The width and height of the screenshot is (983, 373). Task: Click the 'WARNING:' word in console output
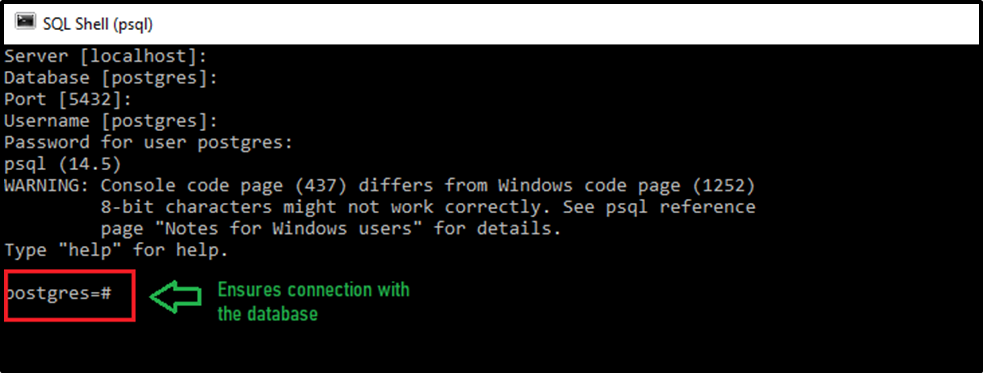pyautogui.click(x=48, y=186)
